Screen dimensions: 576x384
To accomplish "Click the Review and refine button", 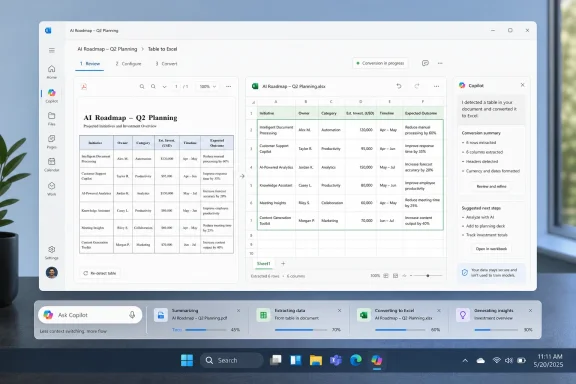I will 491,186.
